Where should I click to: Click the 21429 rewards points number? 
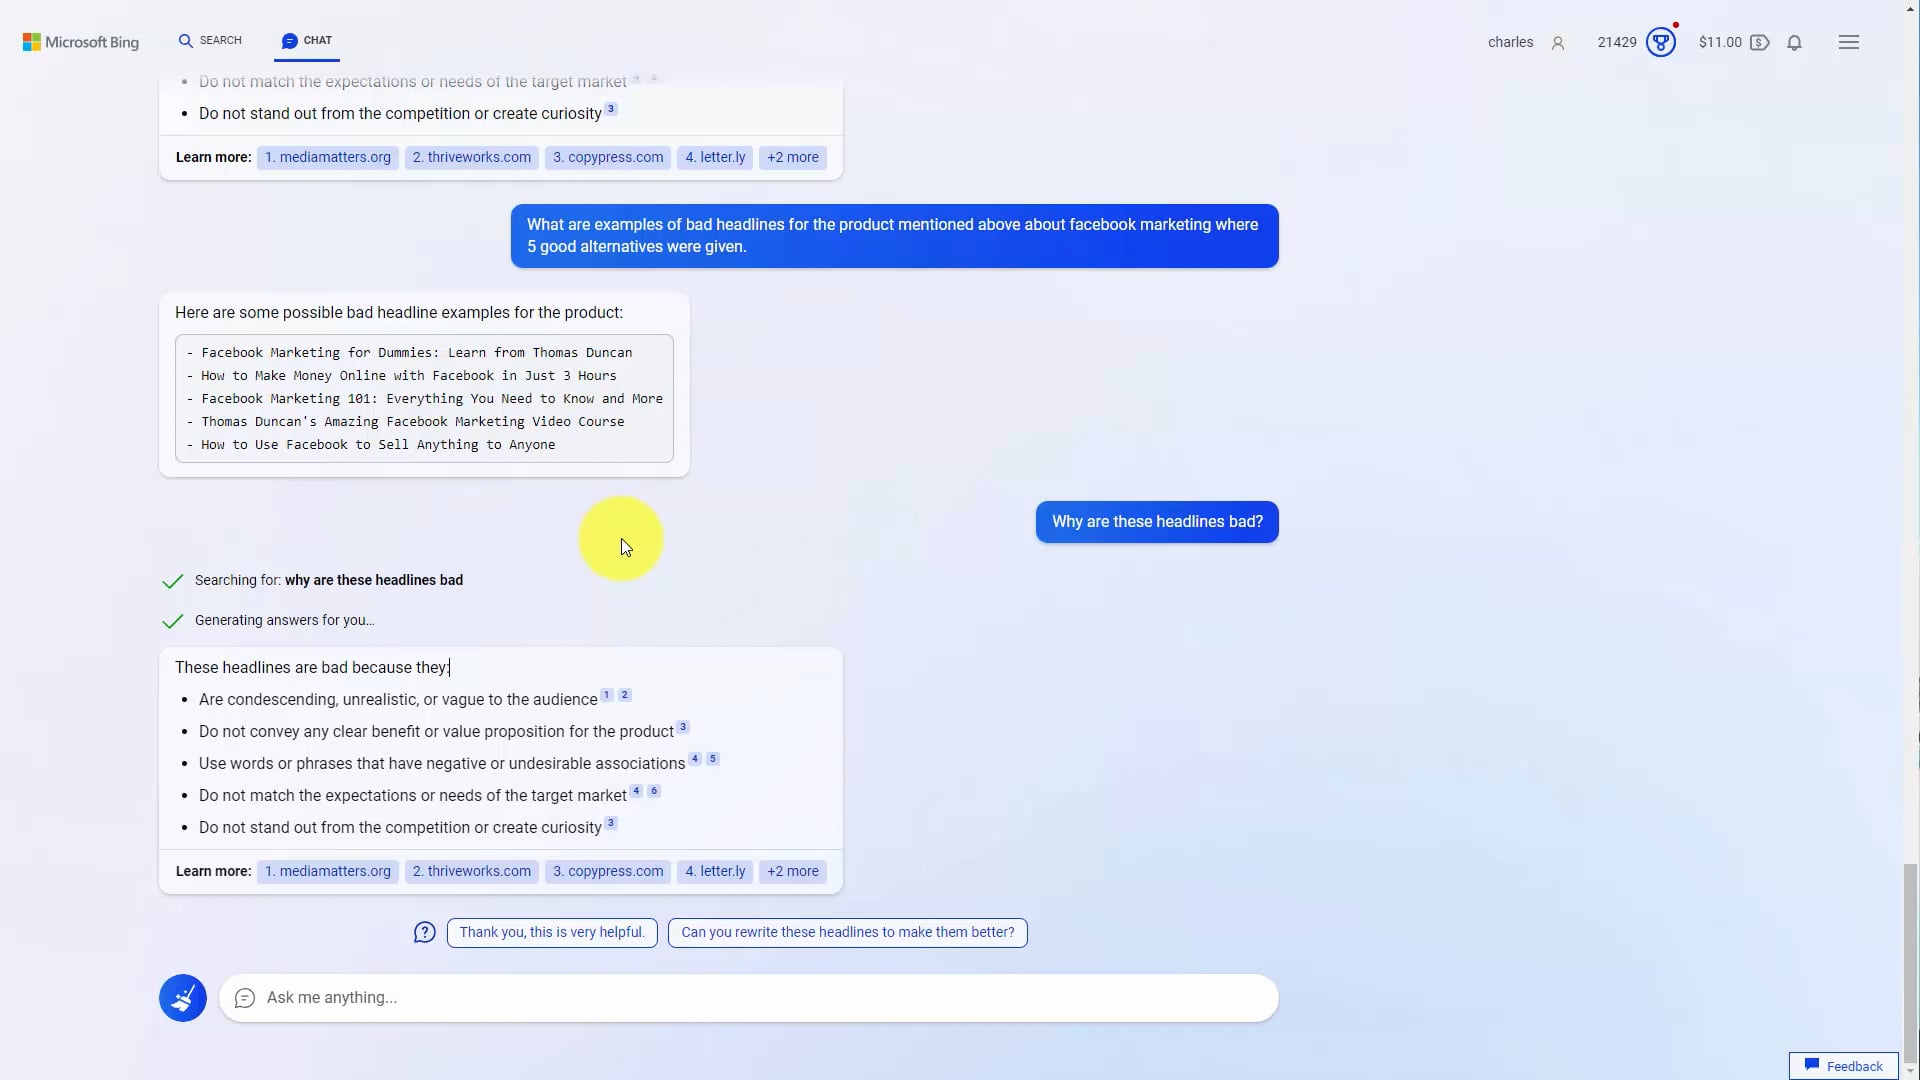tap(1617, 42)
